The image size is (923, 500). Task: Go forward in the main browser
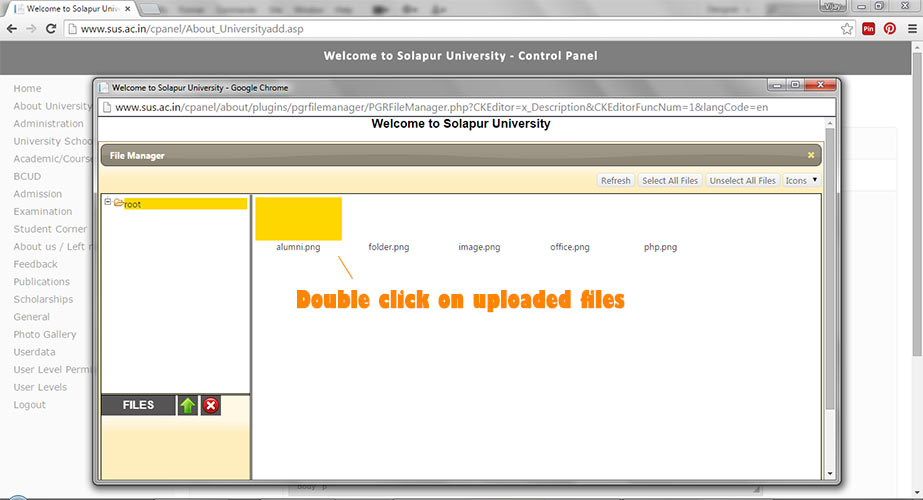coord(31,29)
